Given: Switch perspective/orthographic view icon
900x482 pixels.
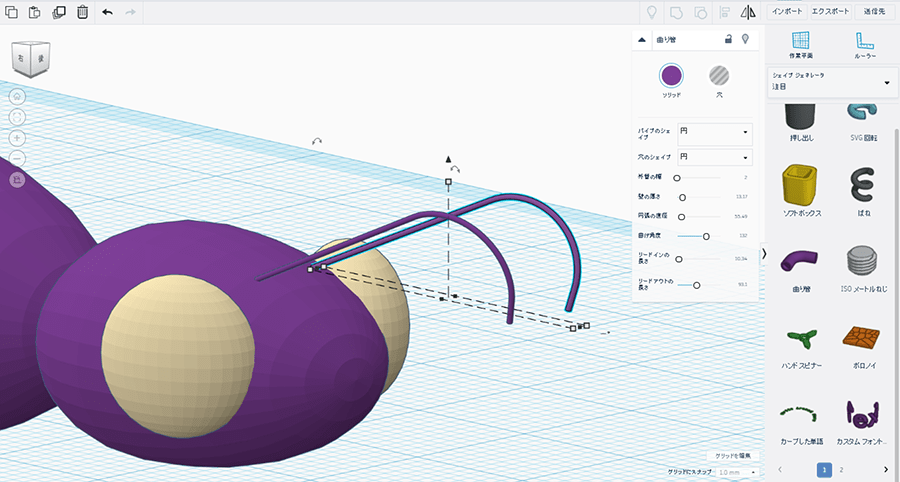Looking at the screenshot, I should pos(17,180).
